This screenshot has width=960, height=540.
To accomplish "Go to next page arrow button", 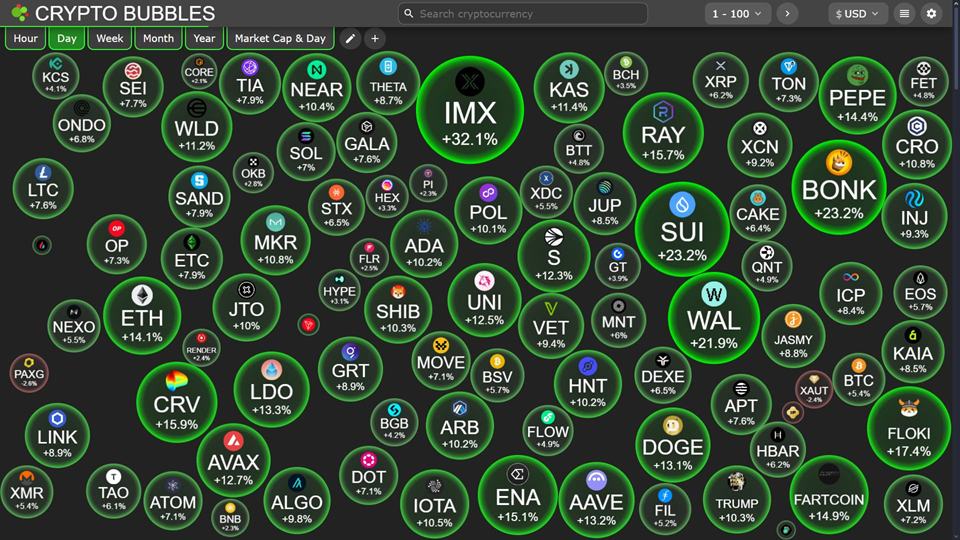I will (787, 13).
